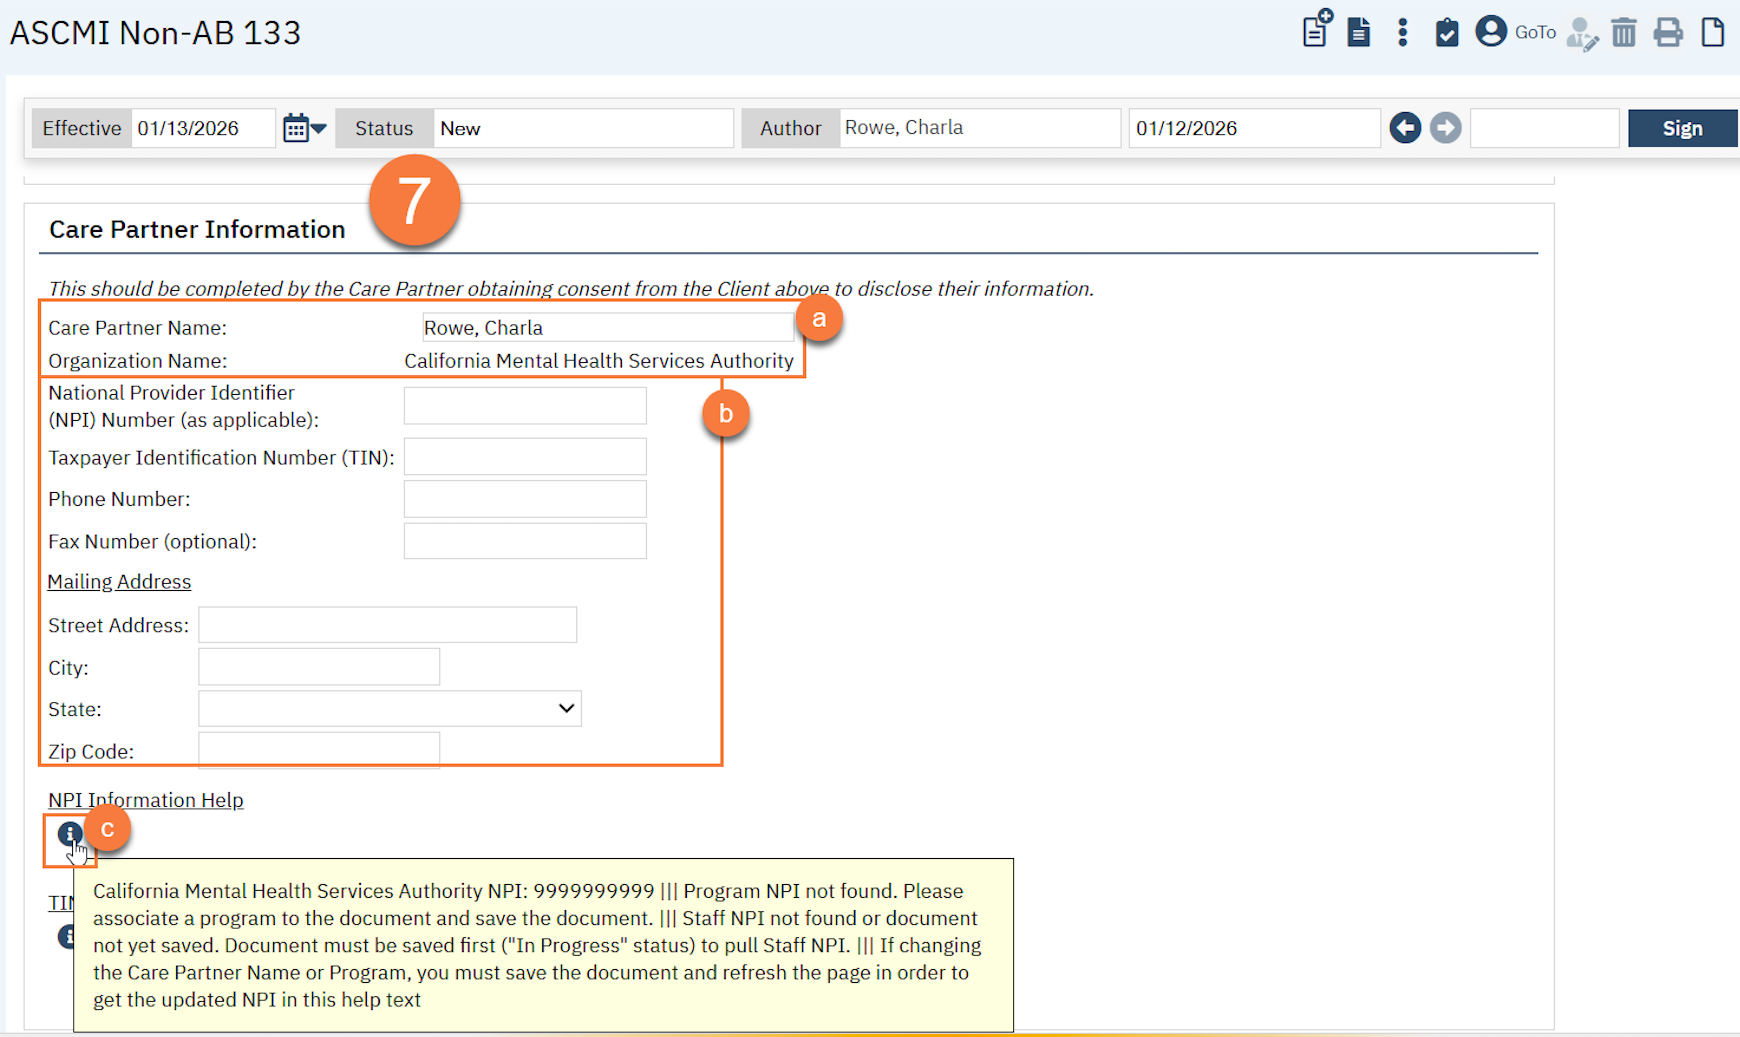Click the new document plus icon

[1316, 30]
